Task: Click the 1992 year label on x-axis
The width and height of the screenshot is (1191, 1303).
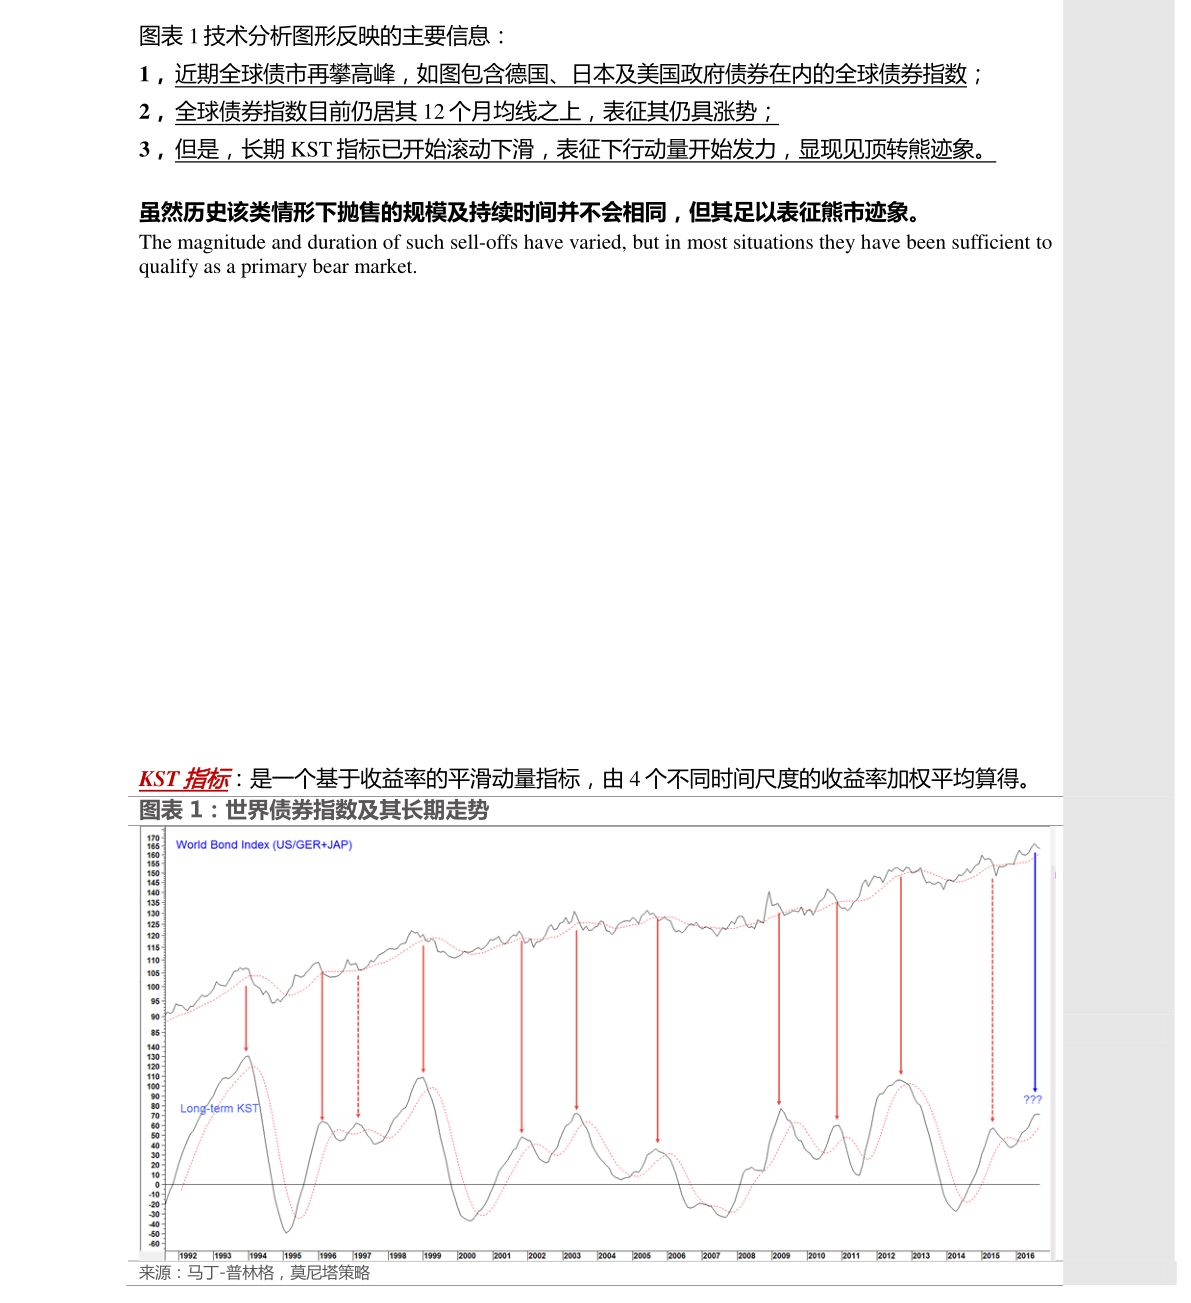Action: click(x=188, y=1255)
